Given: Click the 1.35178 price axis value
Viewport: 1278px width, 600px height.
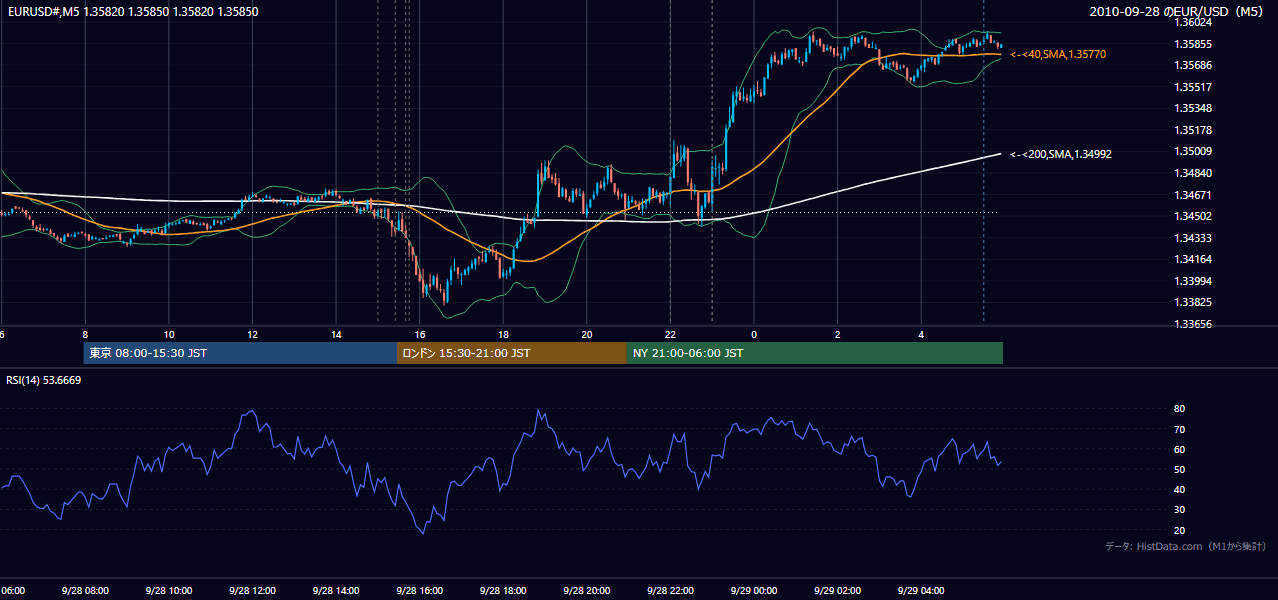Looking at the screenshot, I should coord(1193,130).
